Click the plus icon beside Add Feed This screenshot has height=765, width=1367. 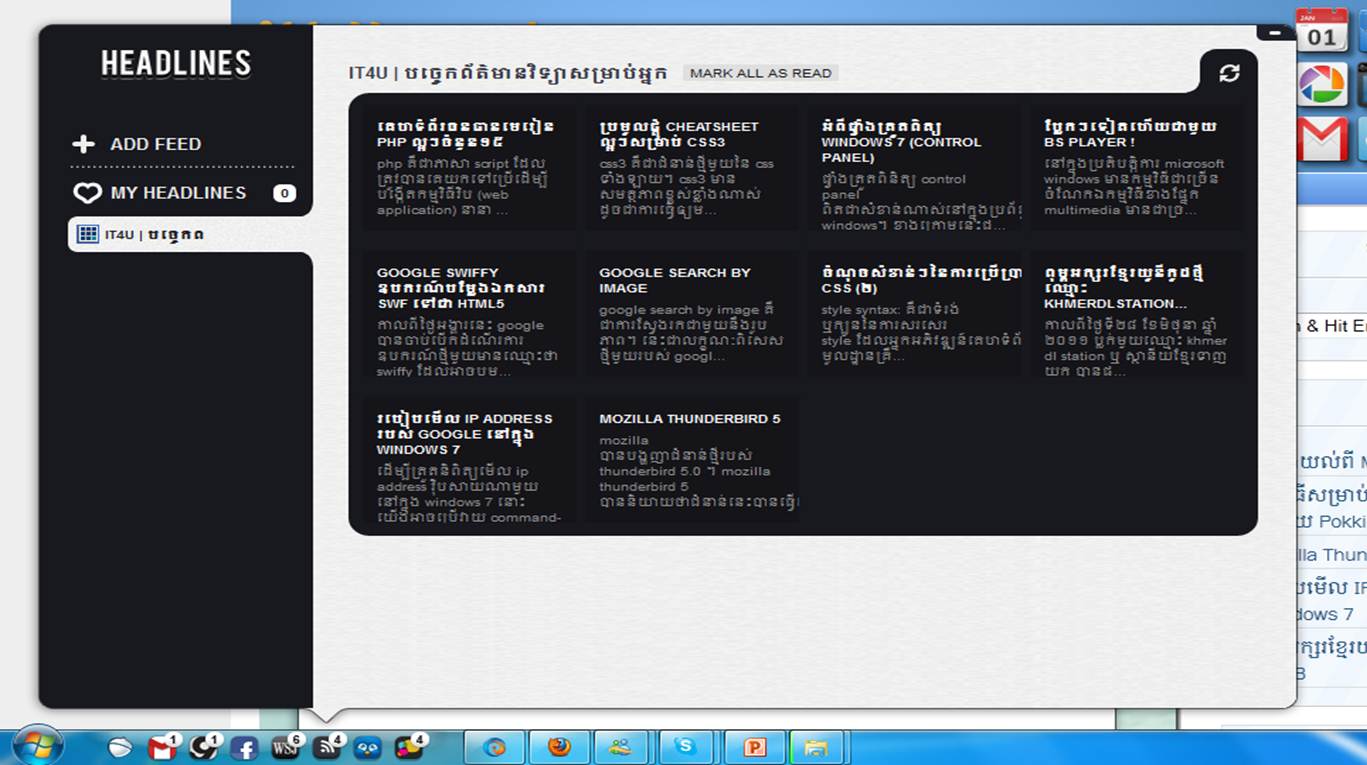tap(83, 144)
